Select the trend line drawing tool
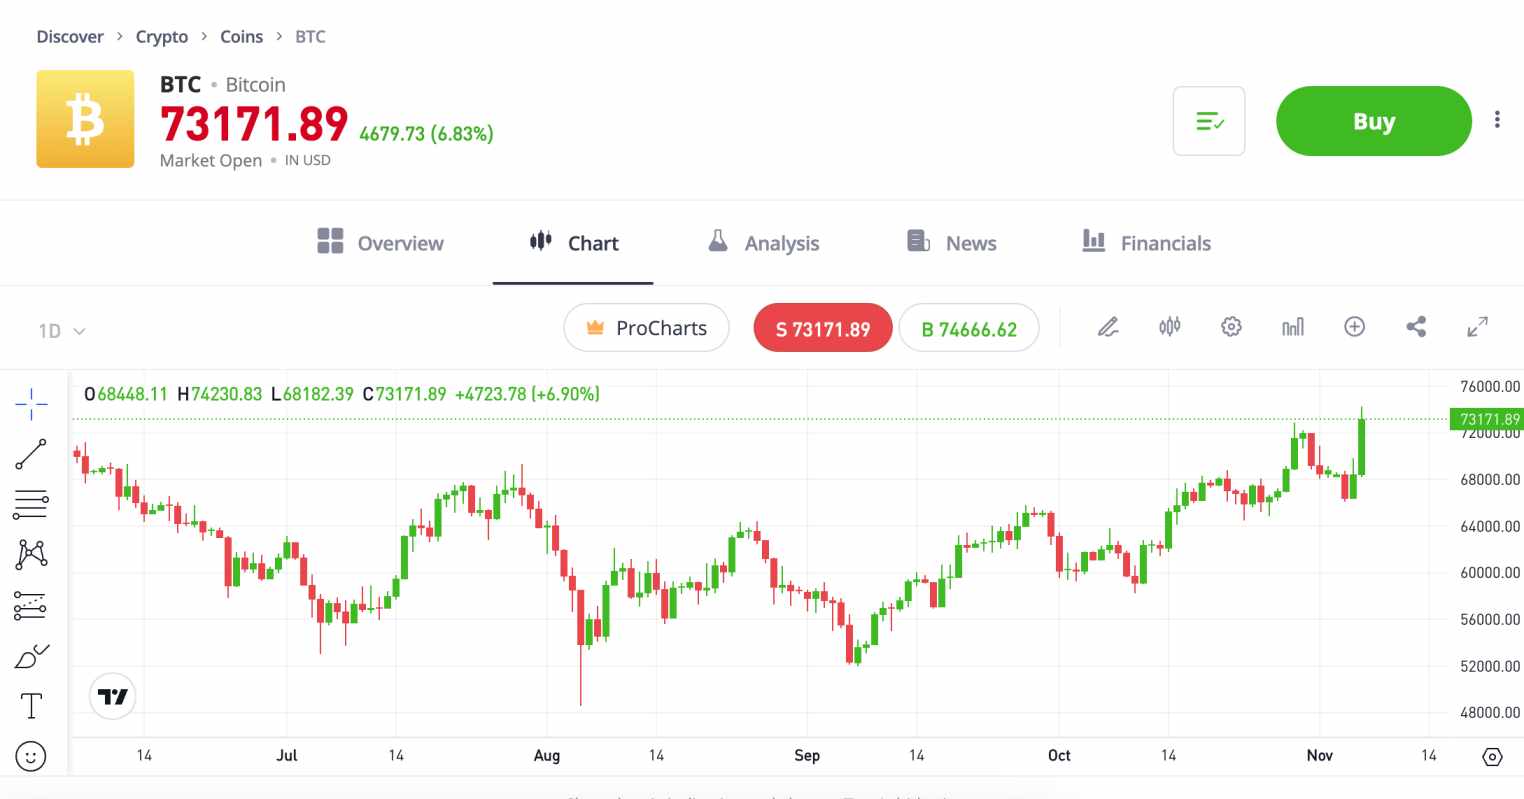This screenshot has height=799, width=1524. click(x=31, y=454)
